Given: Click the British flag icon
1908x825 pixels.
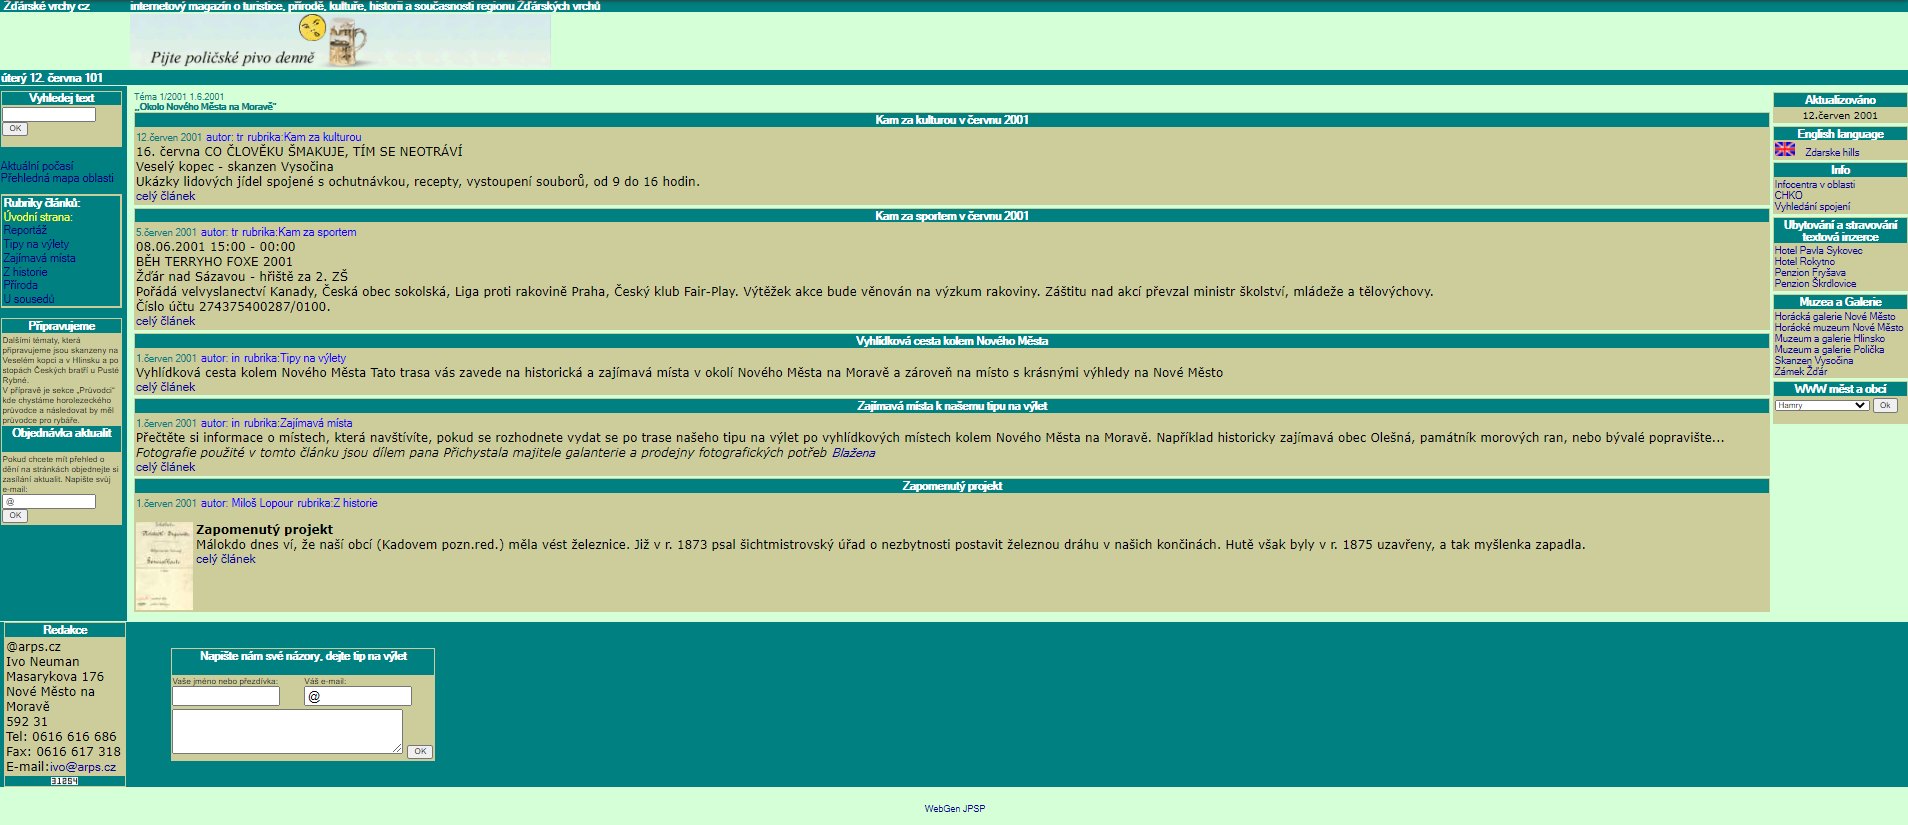Looking at the screenshot, I should 1784,149.
